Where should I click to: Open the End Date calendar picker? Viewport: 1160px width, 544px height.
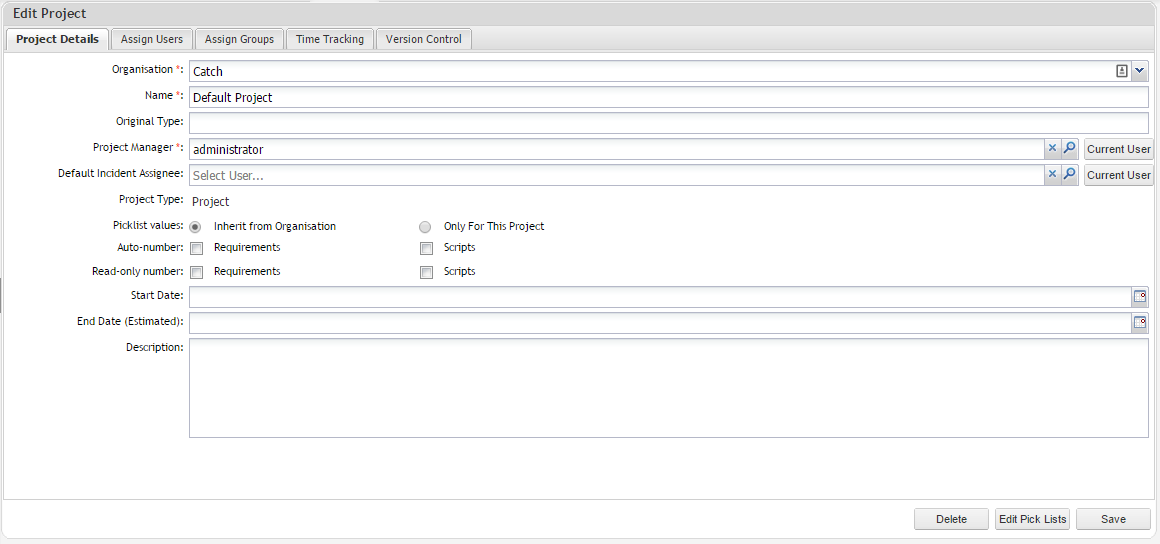tap(1139, 323)
